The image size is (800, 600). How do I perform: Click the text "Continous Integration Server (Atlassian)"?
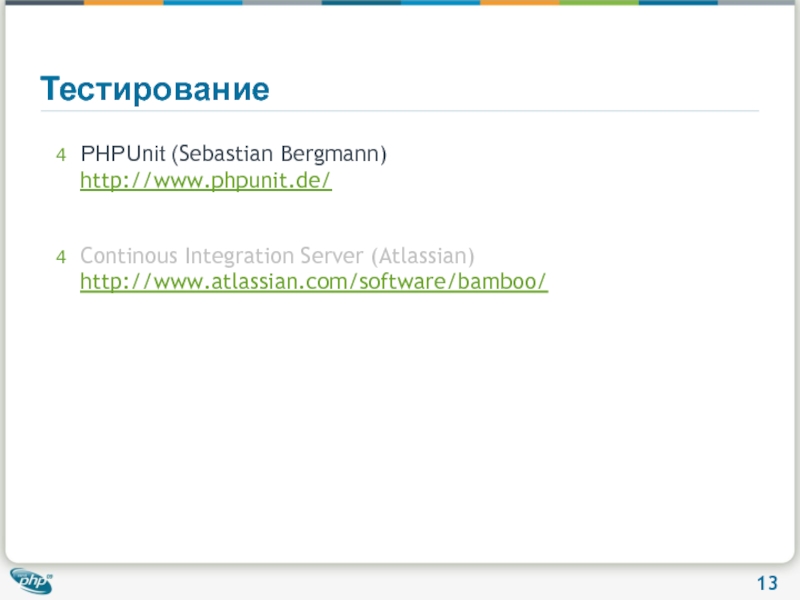click(x=277, y=256)
